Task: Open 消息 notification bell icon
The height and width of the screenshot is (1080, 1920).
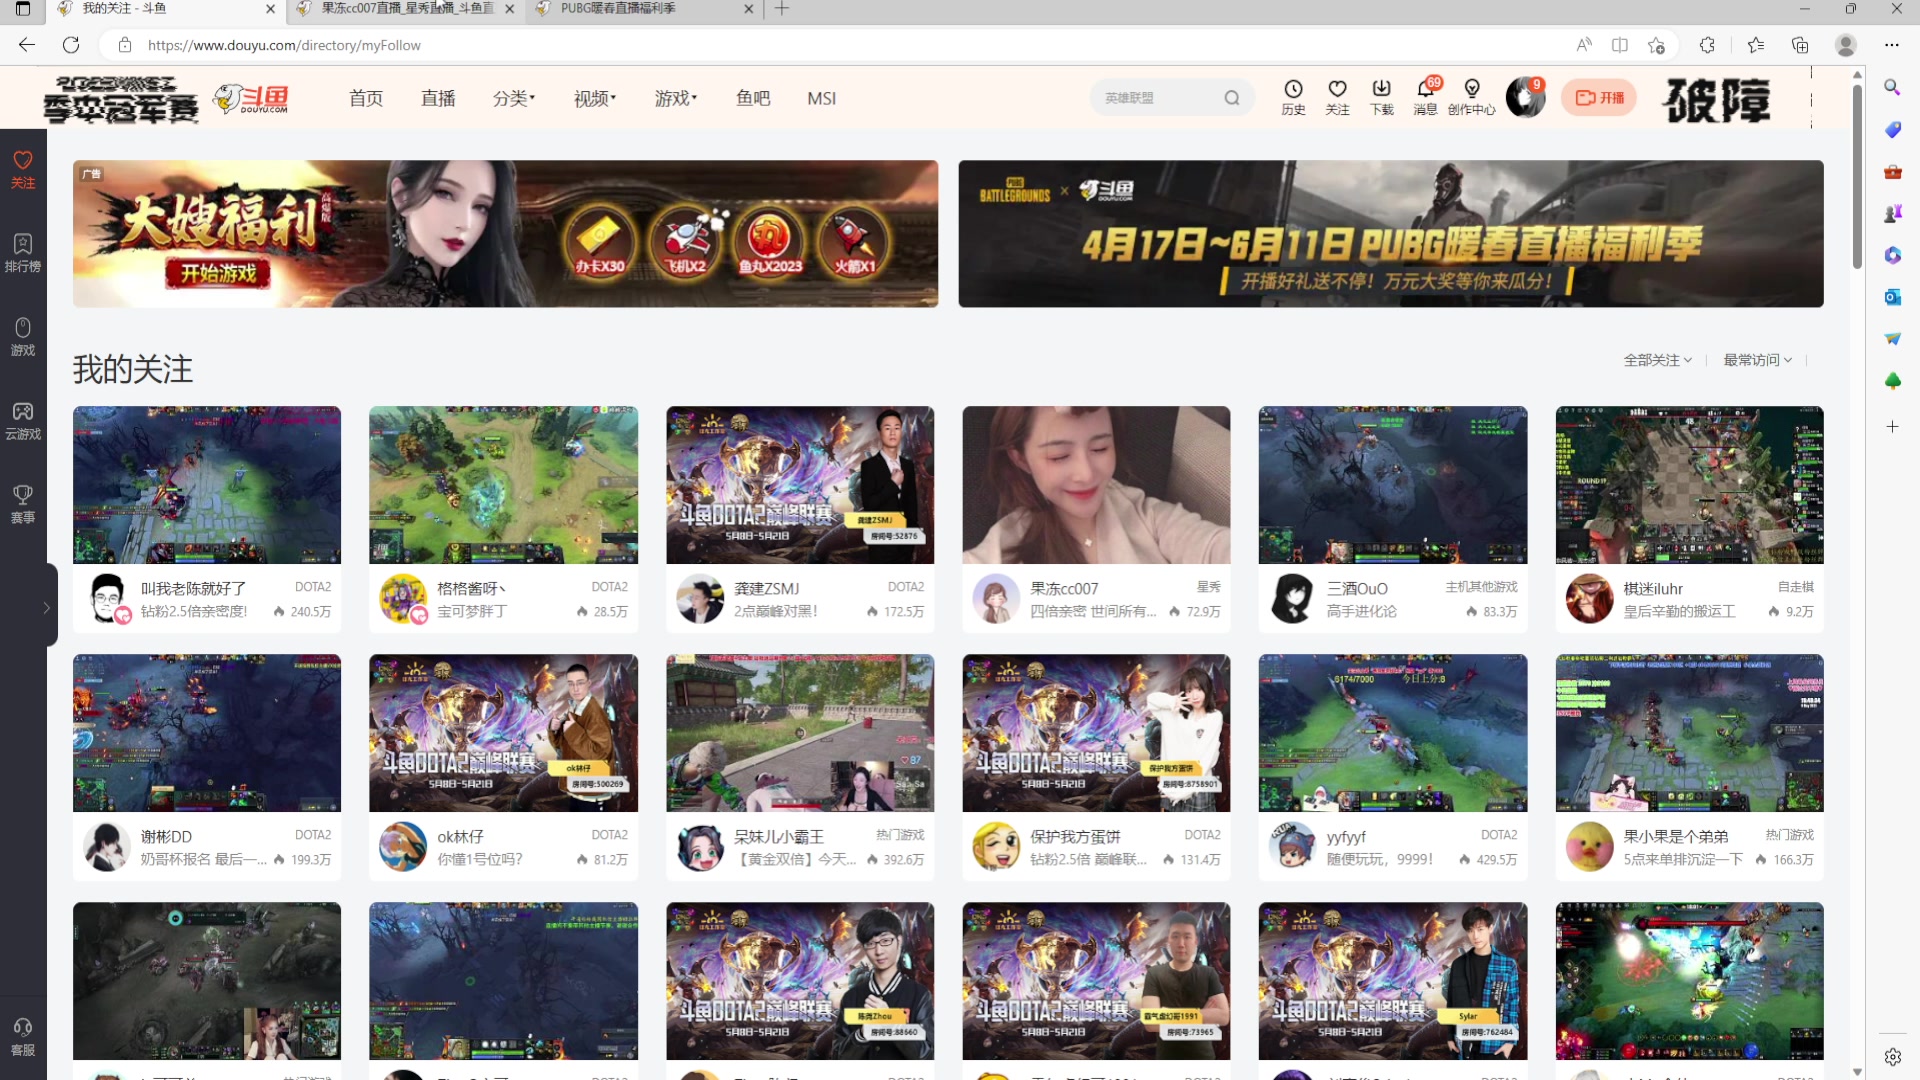Action: [1425, 97]
